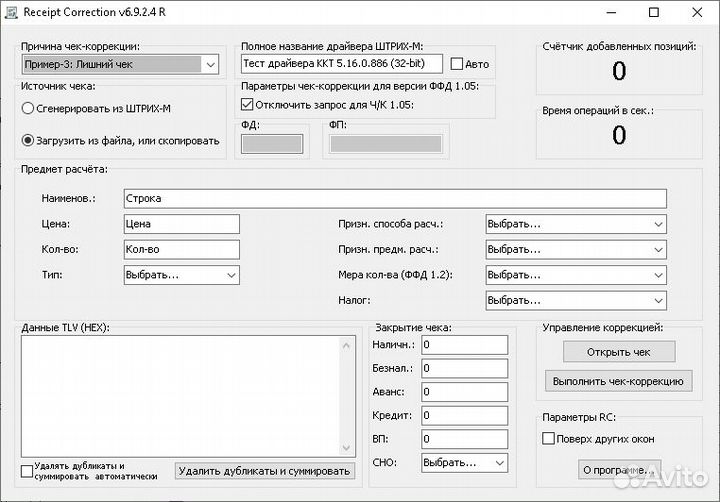Click the ШТРИХ-М driver name field
720x502 pixels.
[x=342, y=63]
